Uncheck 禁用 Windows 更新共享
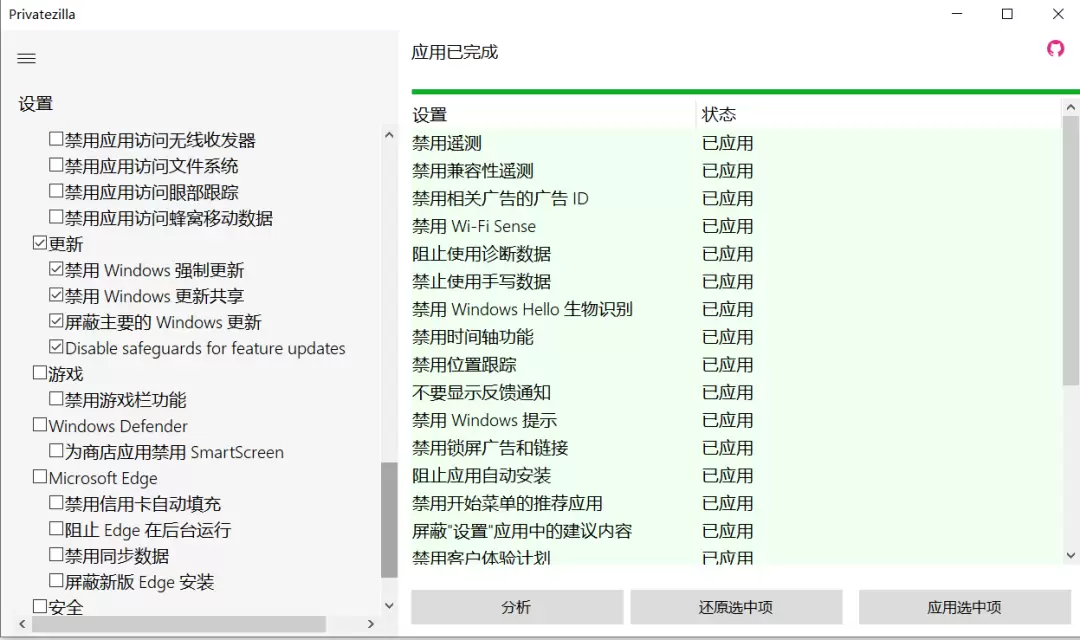 [x=56, y=295]
